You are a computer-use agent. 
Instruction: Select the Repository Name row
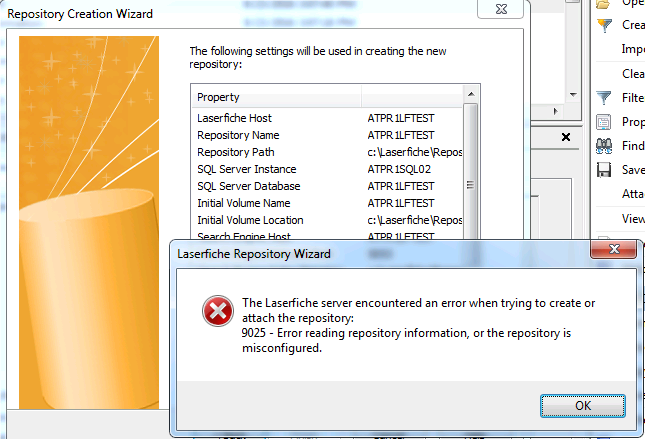[x=327, y=135]
